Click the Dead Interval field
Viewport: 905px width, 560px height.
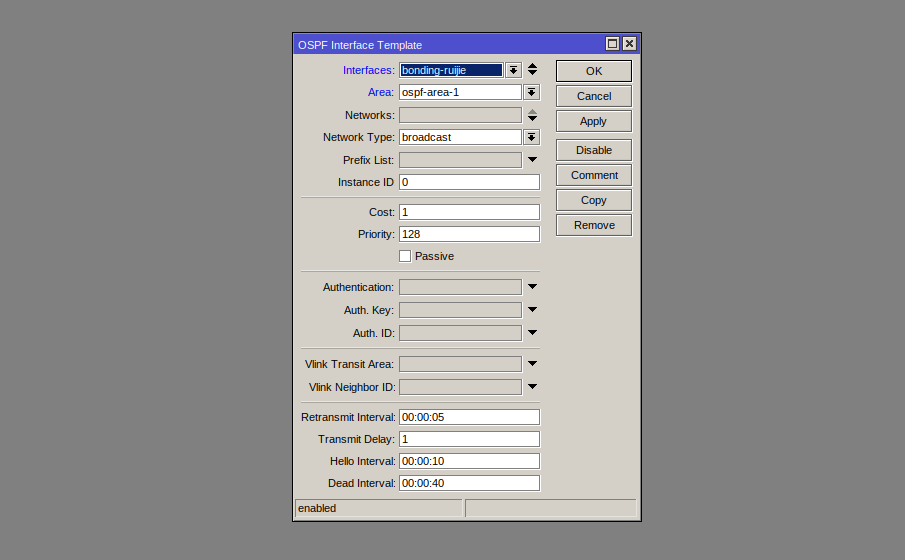click(x=469, y=483)
